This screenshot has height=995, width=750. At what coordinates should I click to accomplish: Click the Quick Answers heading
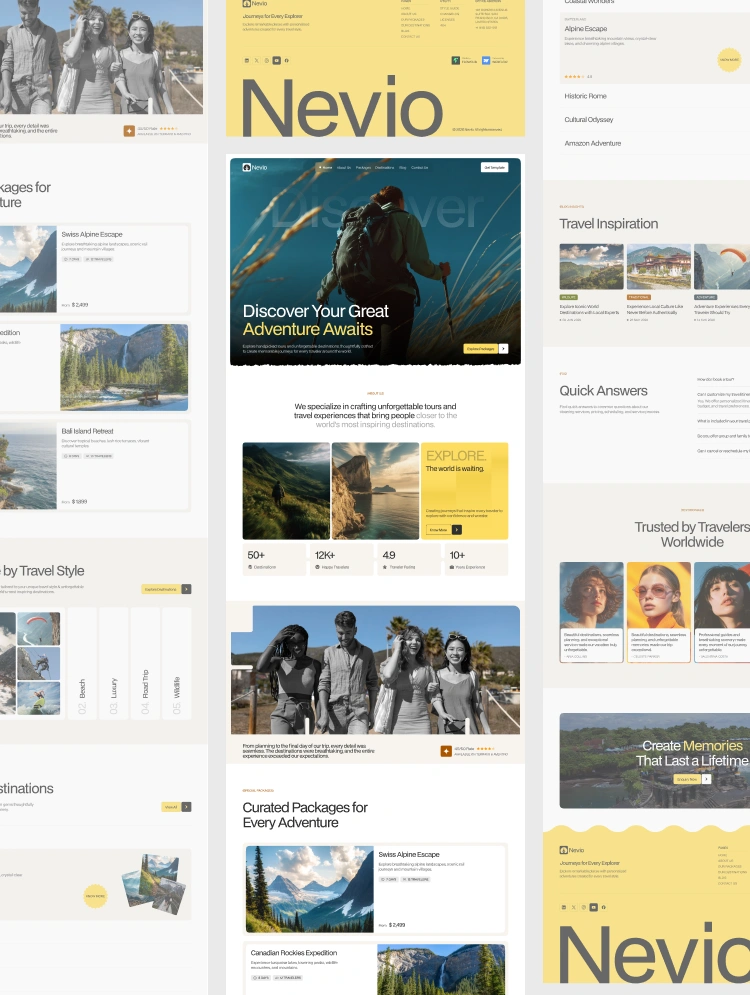(x=603, y=391)
